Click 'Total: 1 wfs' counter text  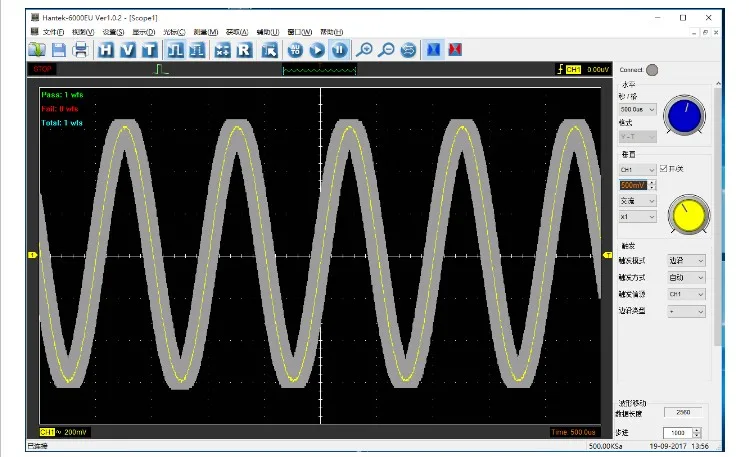[x=62, y=123]
